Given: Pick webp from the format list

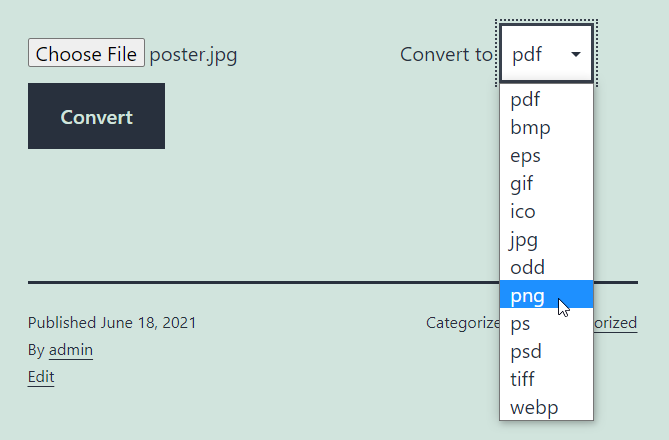Looking at the screenshot, I should (546, 407).
